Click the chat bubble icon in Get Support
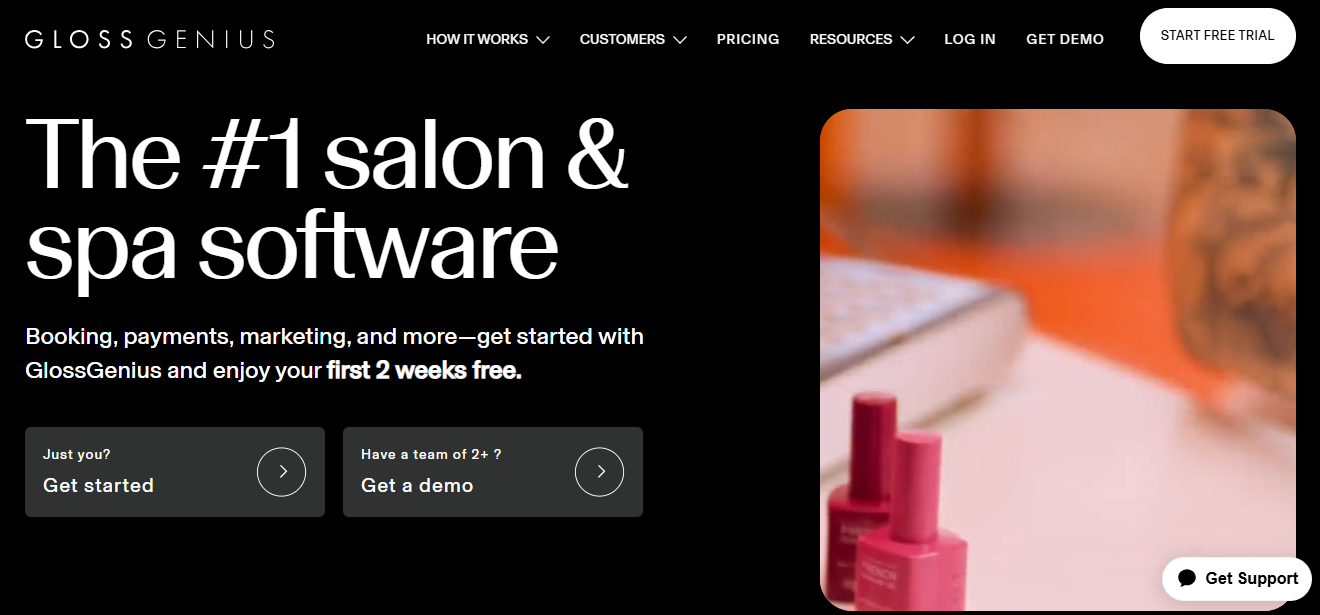The width and height of the screenshot is (1320, 615). pos(1187,578)
